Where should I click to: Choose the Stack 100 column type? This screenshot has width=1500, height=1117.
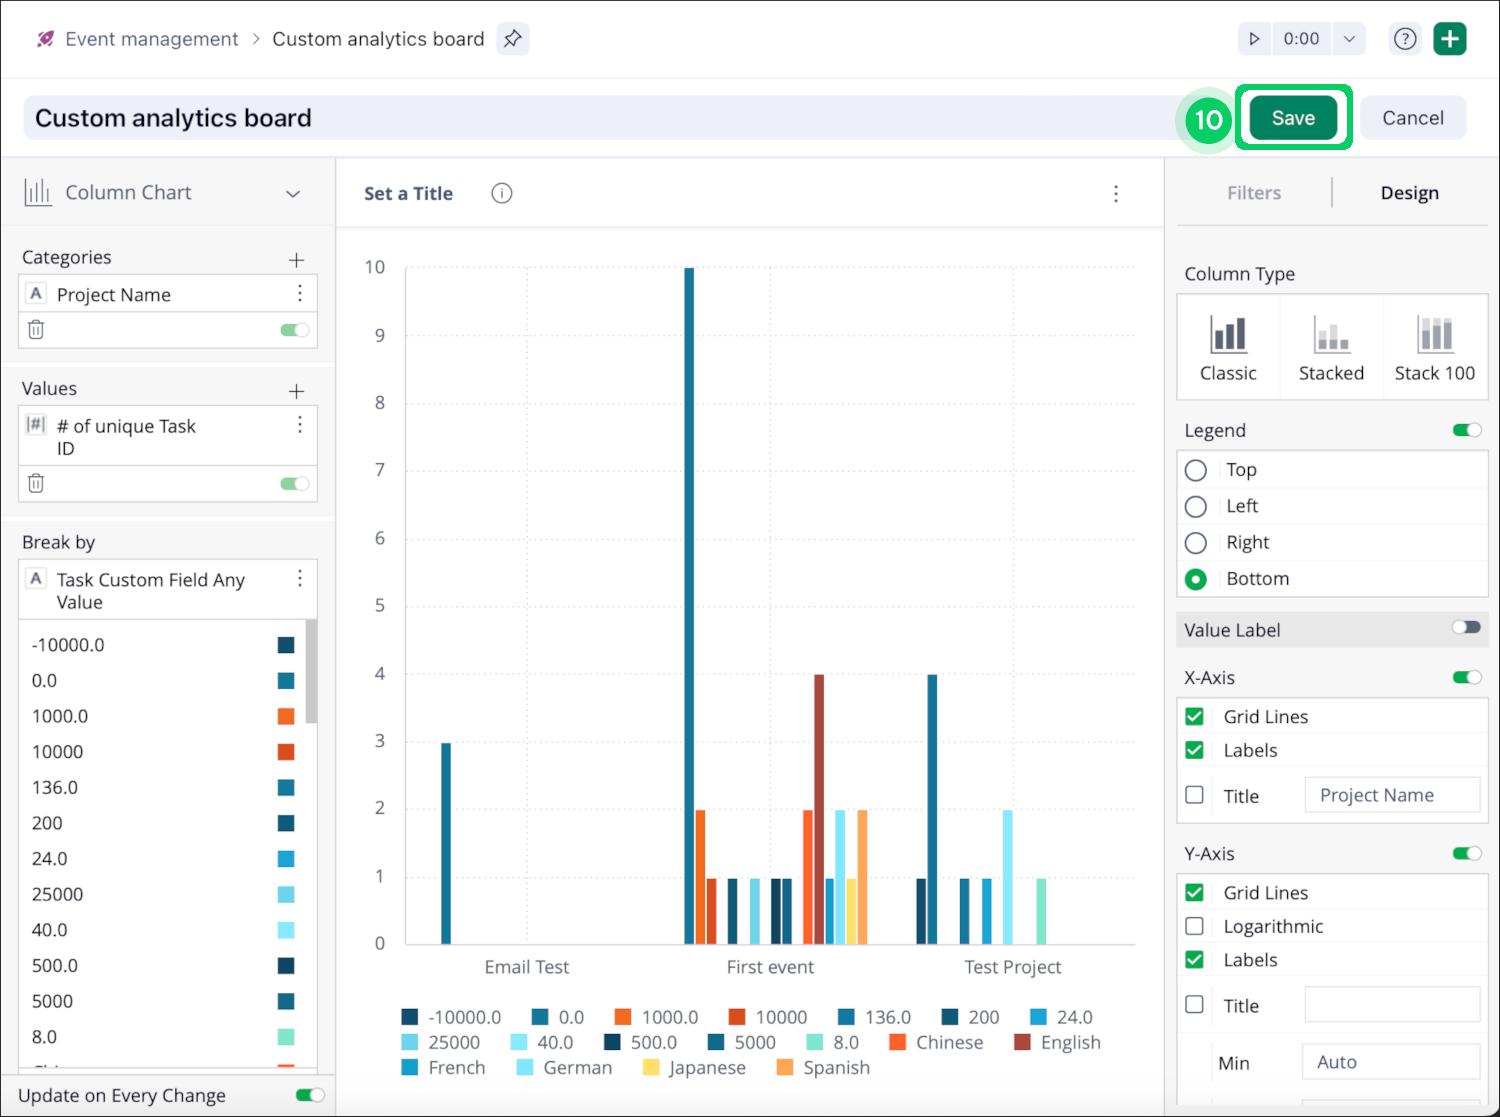tap(1434, 347)
